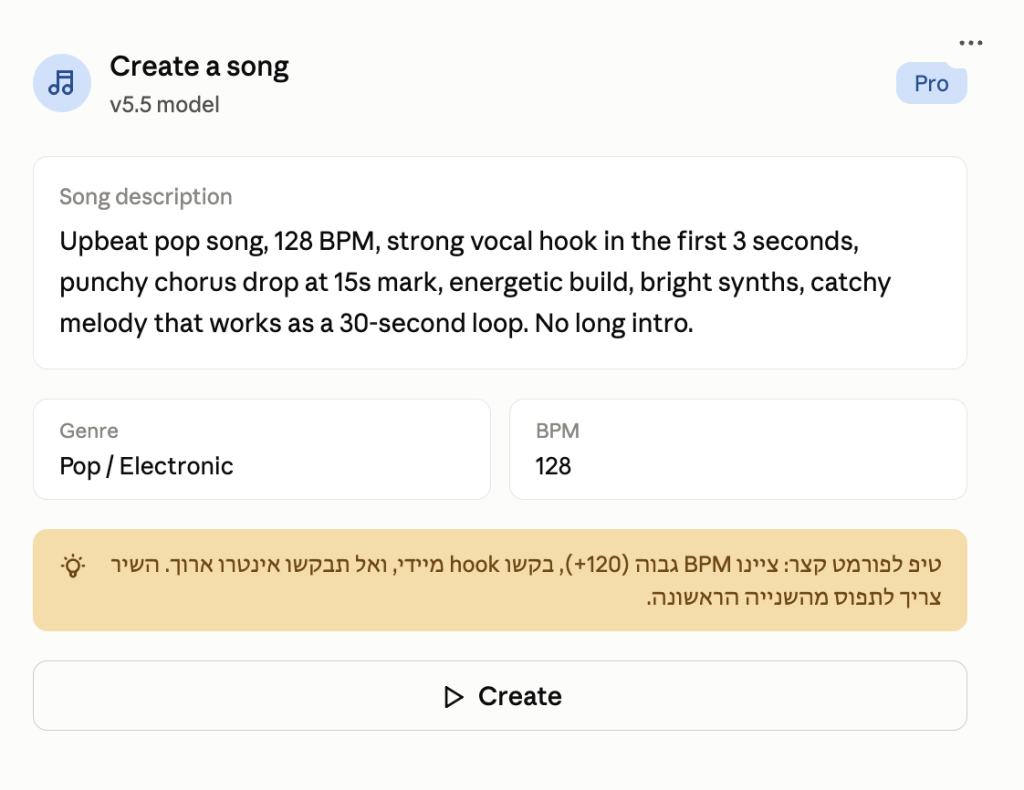This screenshot has width=1024, height=790.
Task: Open the three-dot more options menu
Action: [x=970, y=43]
